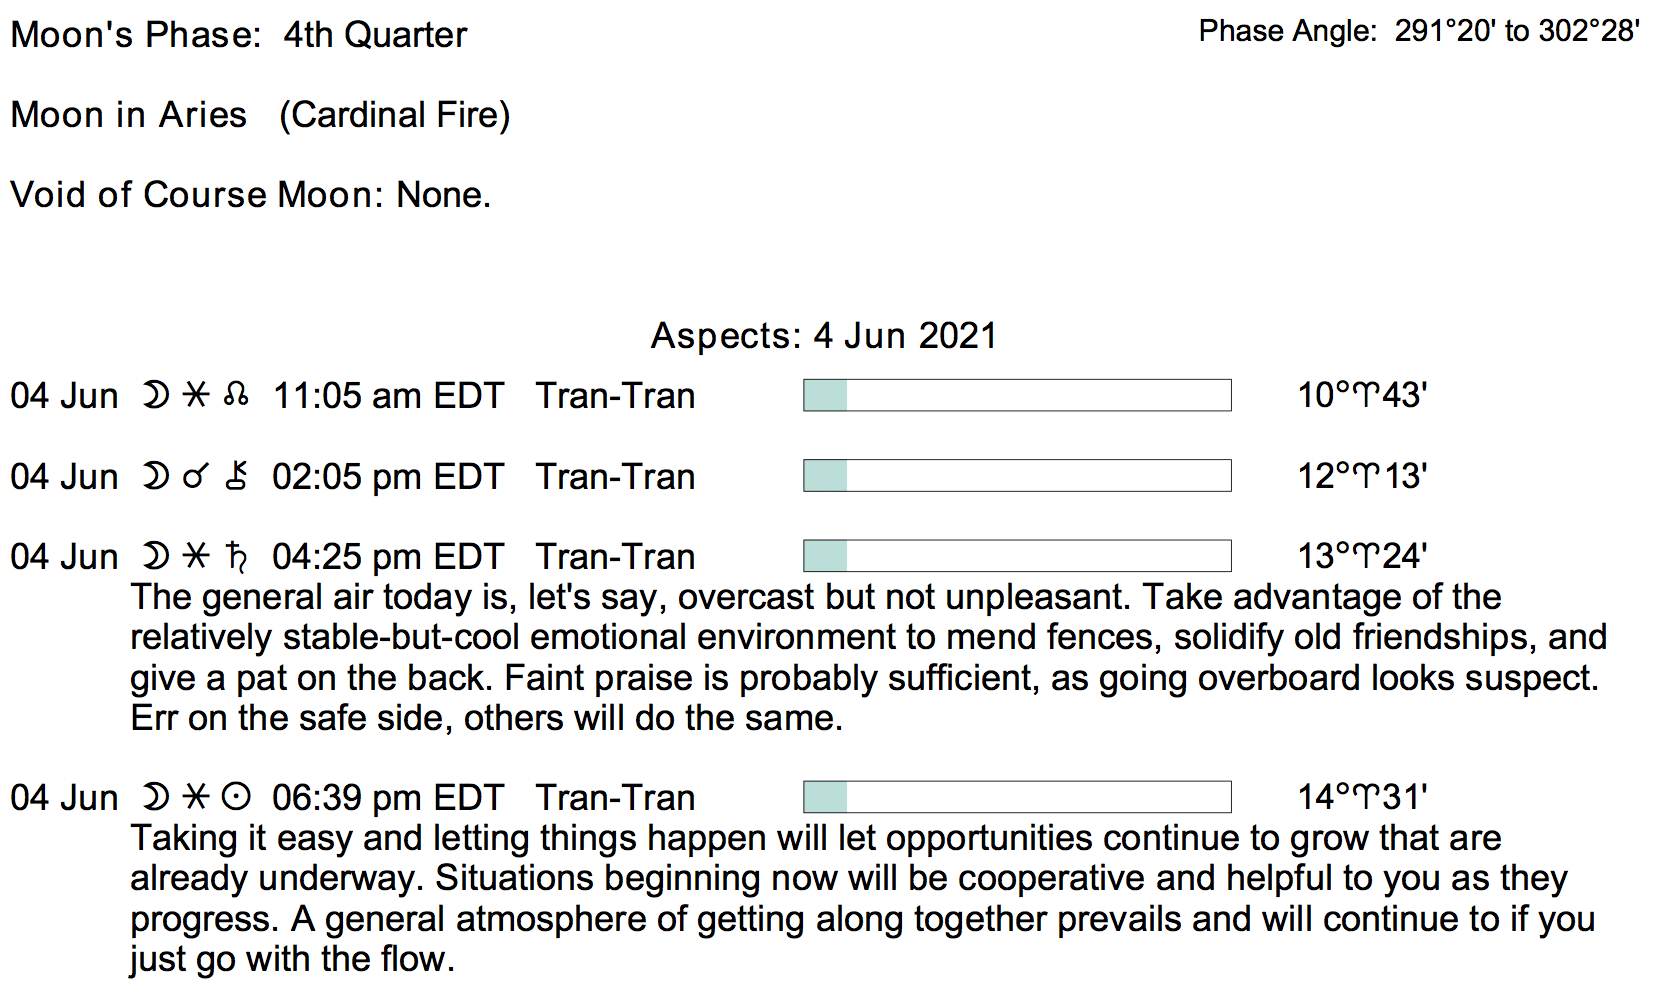Viewport: 1678px width, 998px height.
Task: Select the sextile symbol in the 04:25 pm row
Action: pyautogui.click(x=196, y=556)
